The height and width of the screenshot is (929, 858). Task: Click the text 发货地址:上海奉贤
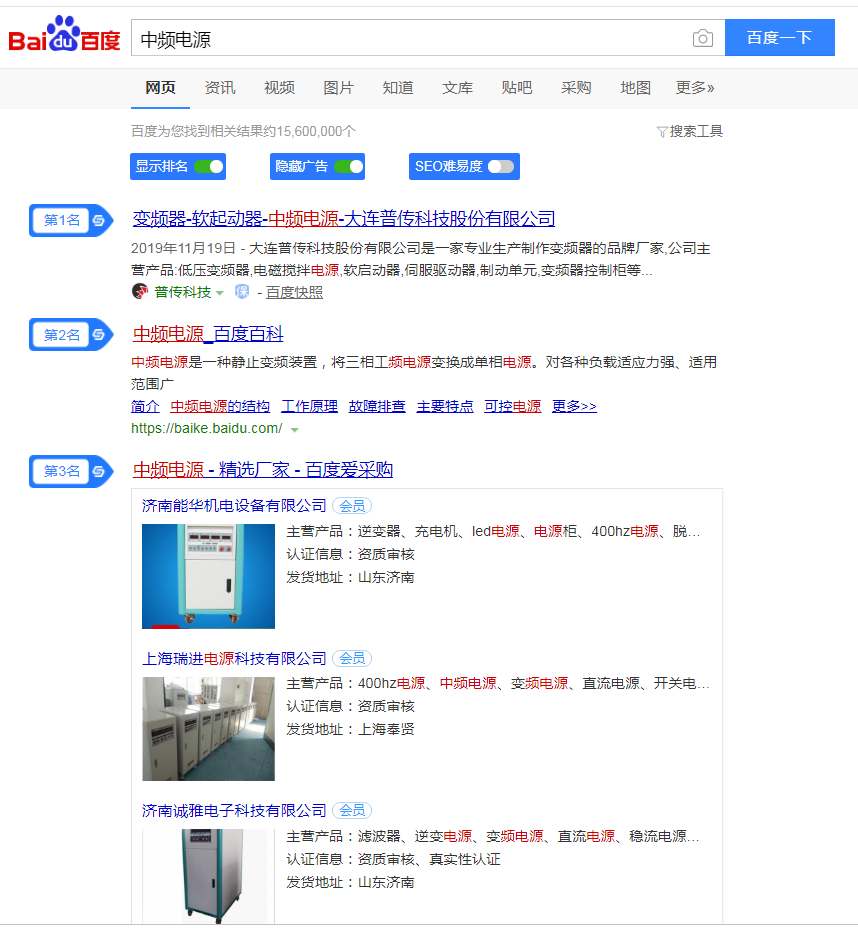click(350, 729)
